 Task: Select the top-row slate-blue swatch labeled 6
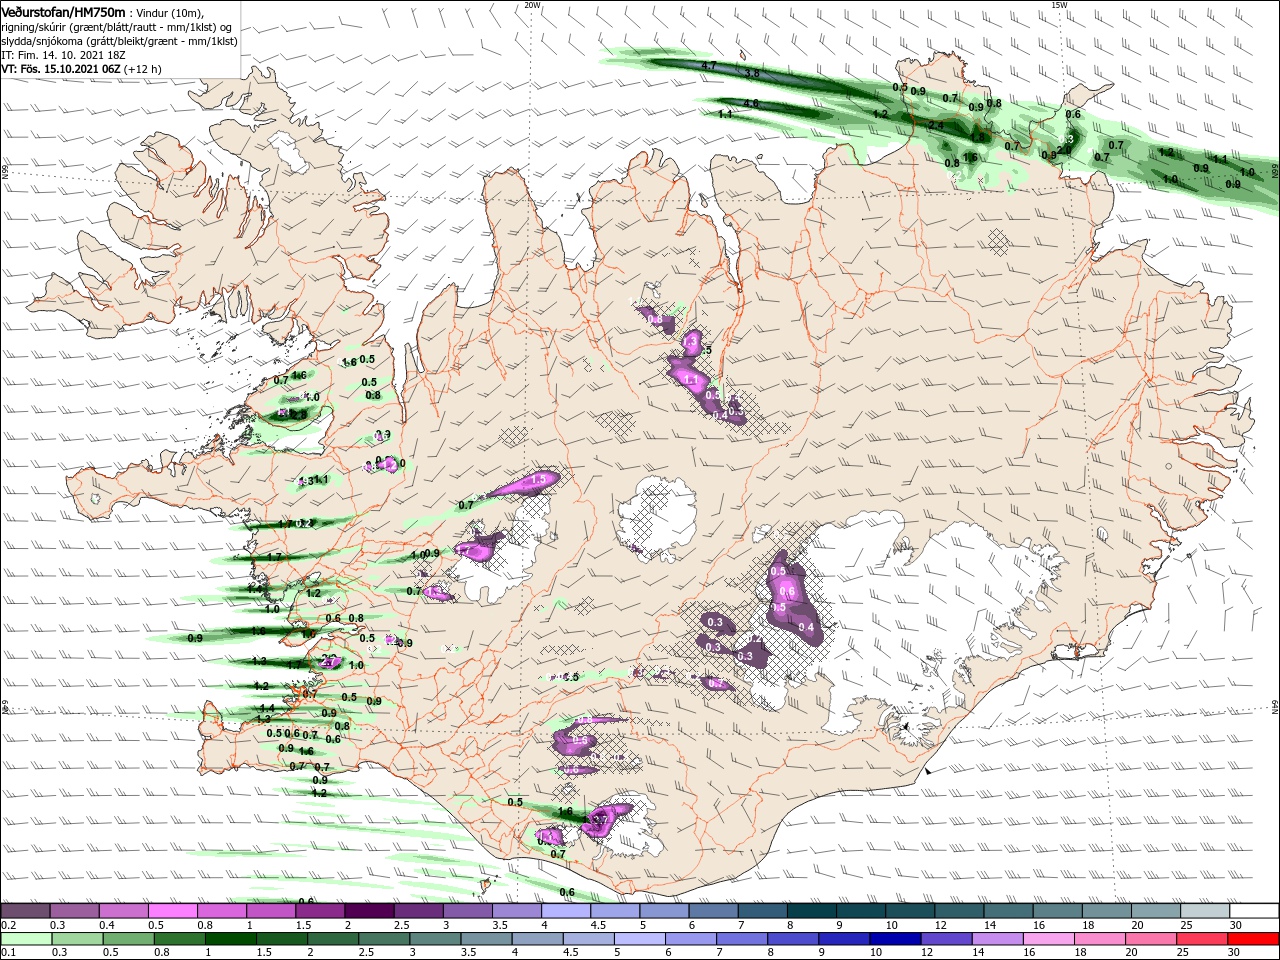[713, 910]
